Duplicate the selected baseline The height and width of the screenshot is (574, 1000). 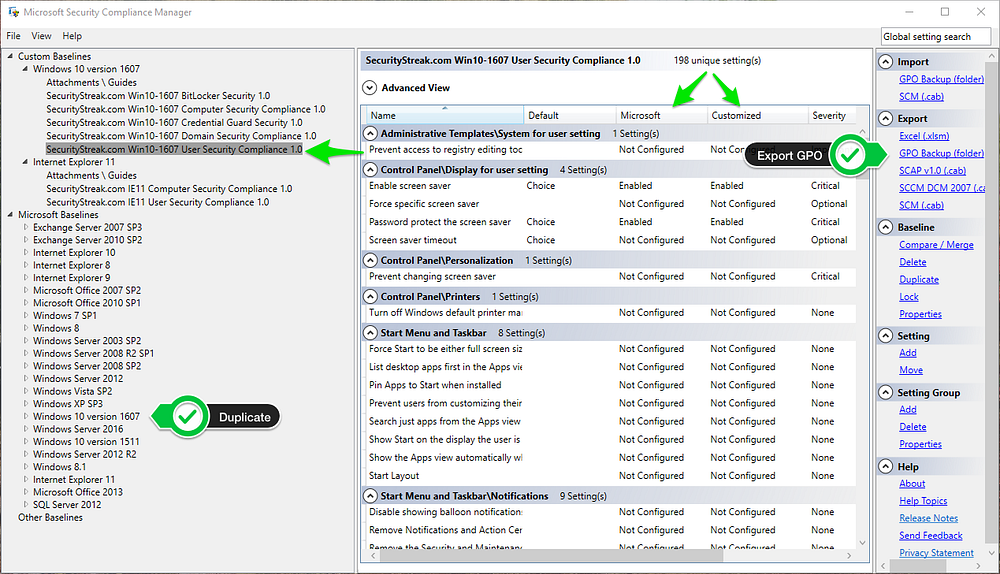pyautogui.click(x=919, y=279)
